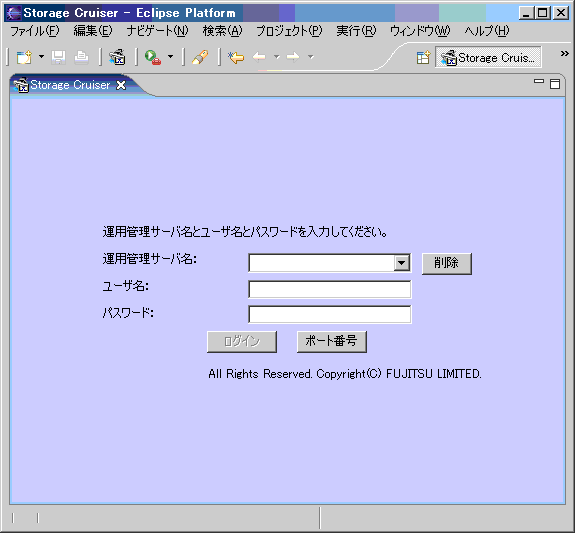Click the Run external tools icon
Viewport: 575px width, 533px height.
(153, 57)
